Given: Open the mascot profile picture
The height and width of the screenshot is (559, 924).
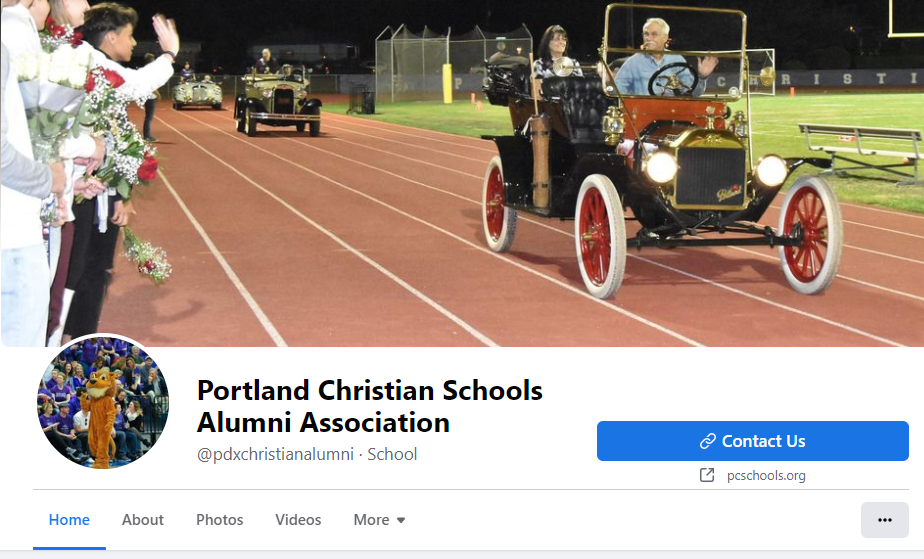Looking at the screenshot, I should pyautogui.click(x=103, y=402).
